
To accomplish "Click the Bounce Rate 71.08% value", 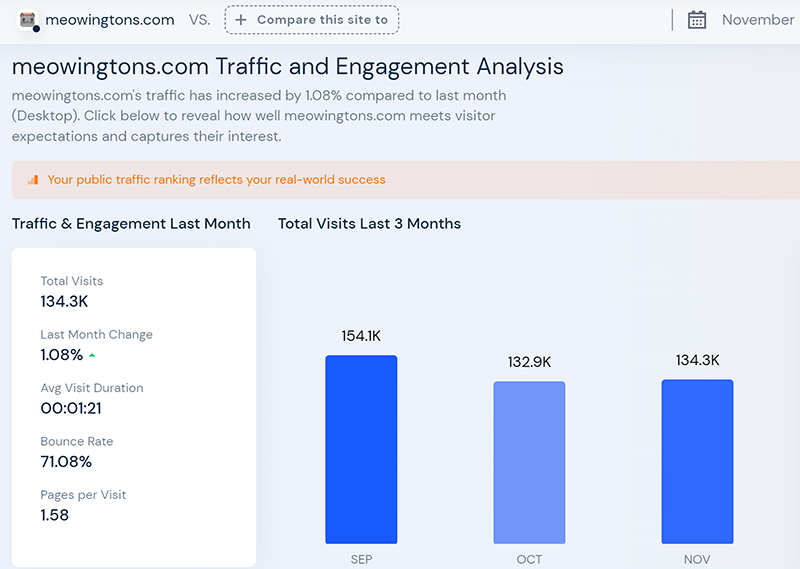I will pos(66,462).
